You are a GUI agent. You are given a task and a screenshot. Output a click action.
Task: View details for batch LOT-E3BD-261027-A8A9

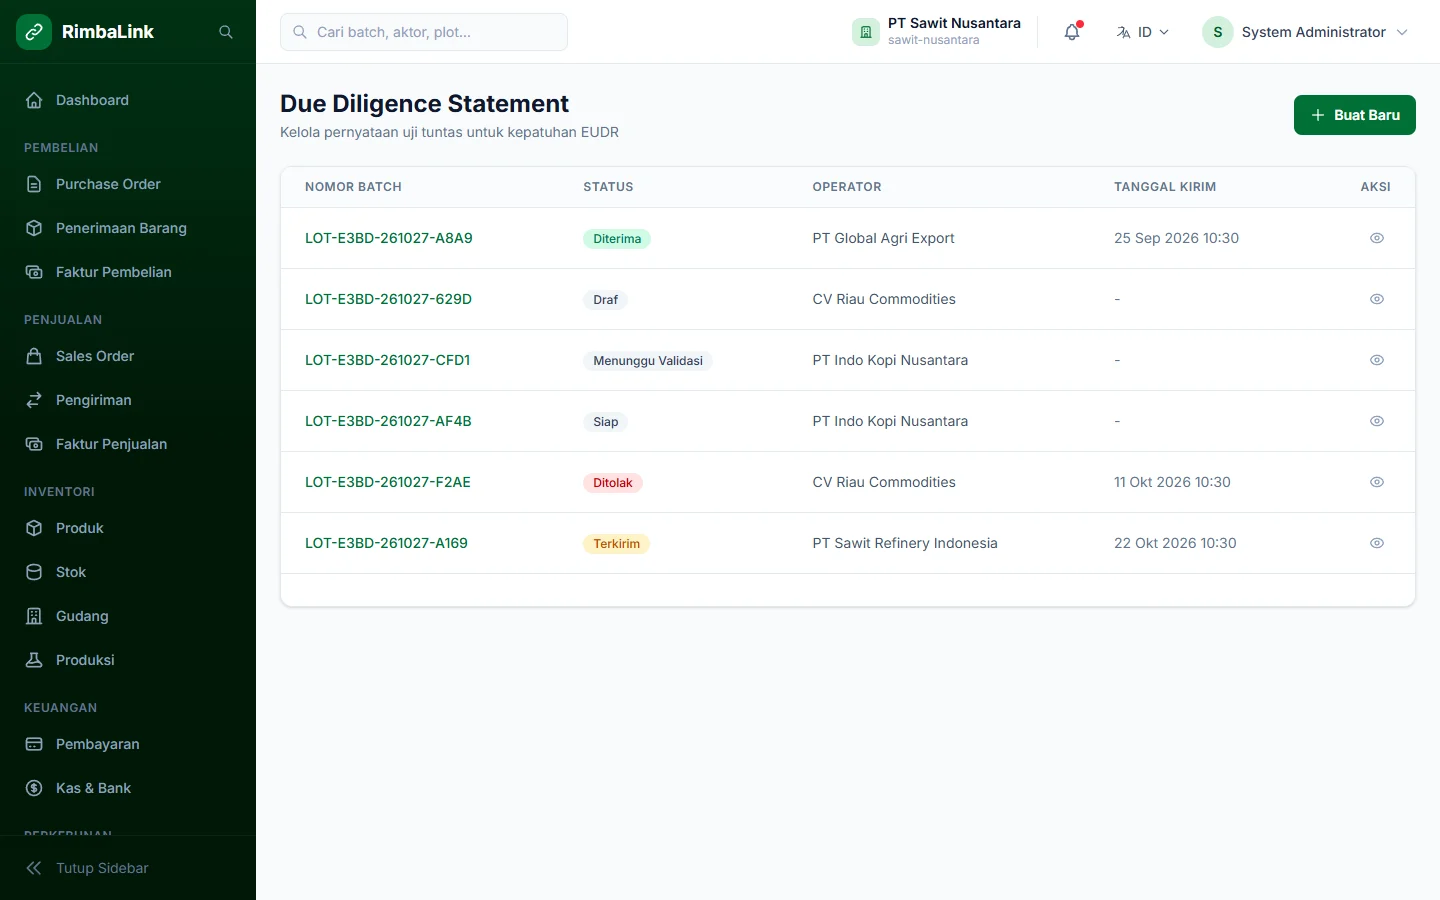tap(1377, 238)
